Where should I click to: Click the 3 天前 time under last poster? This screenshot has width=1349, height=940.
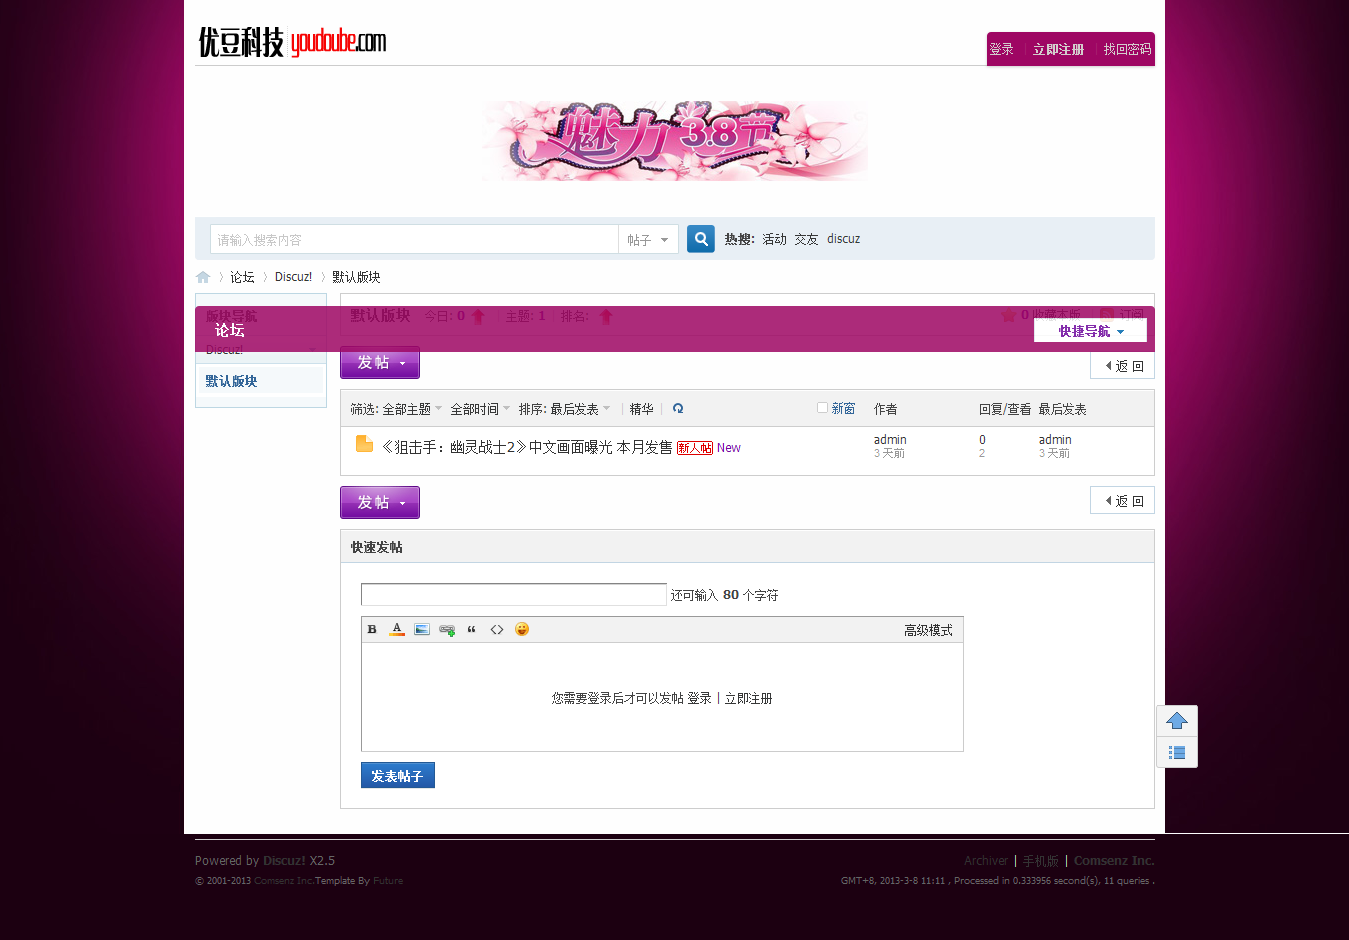(1054, 453)
